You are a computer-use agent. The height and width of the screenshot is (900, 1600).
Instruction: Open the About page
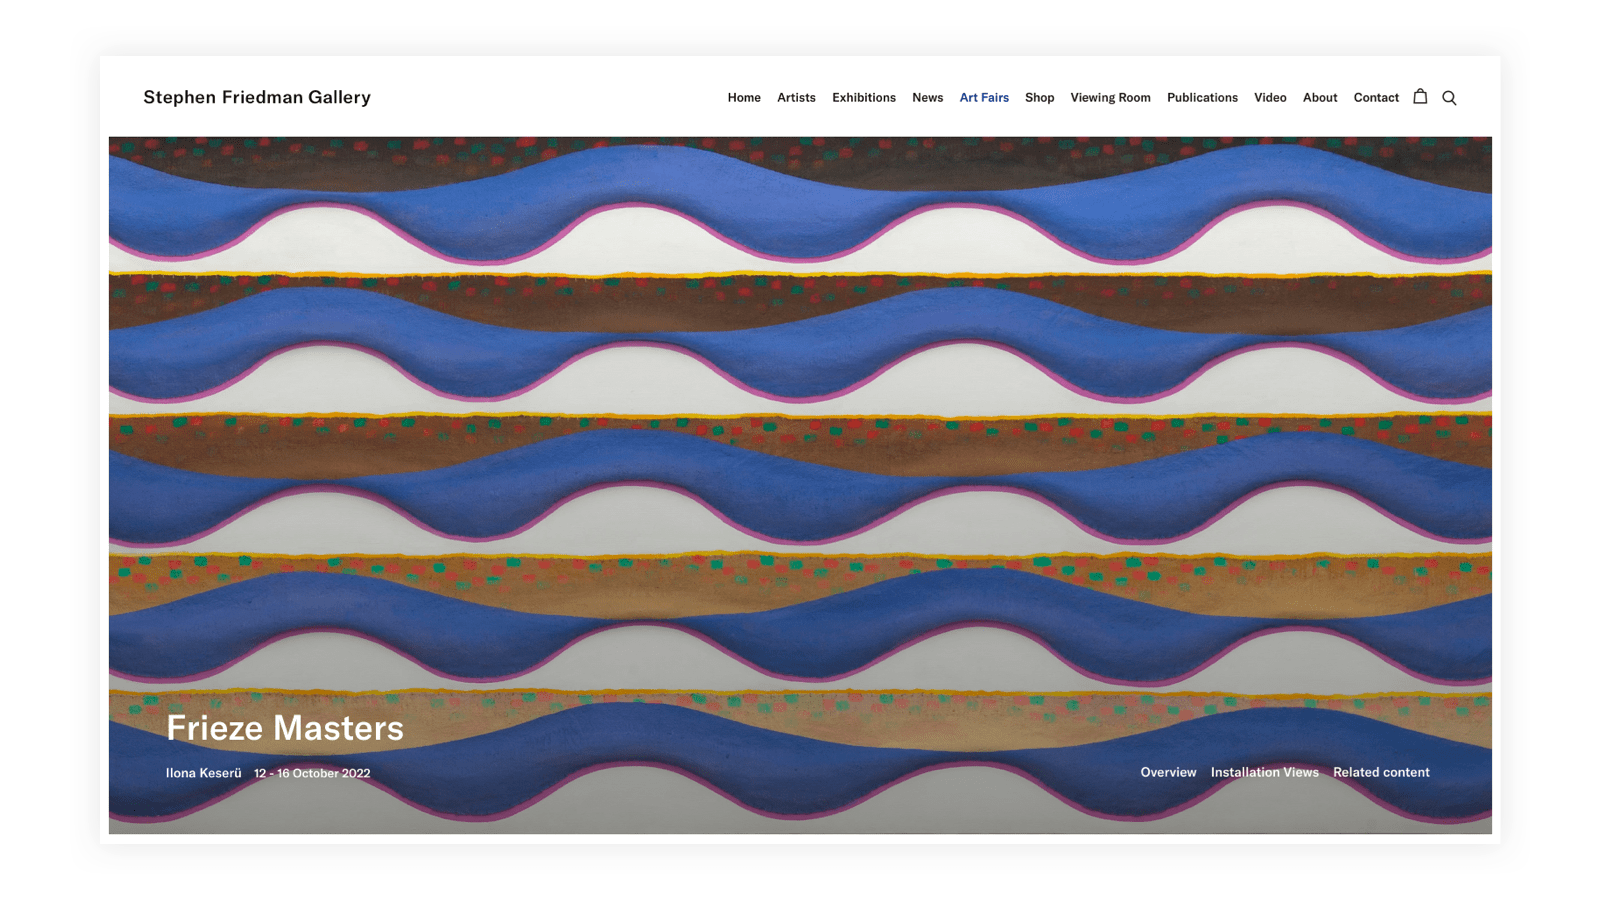coord(1320,98)
